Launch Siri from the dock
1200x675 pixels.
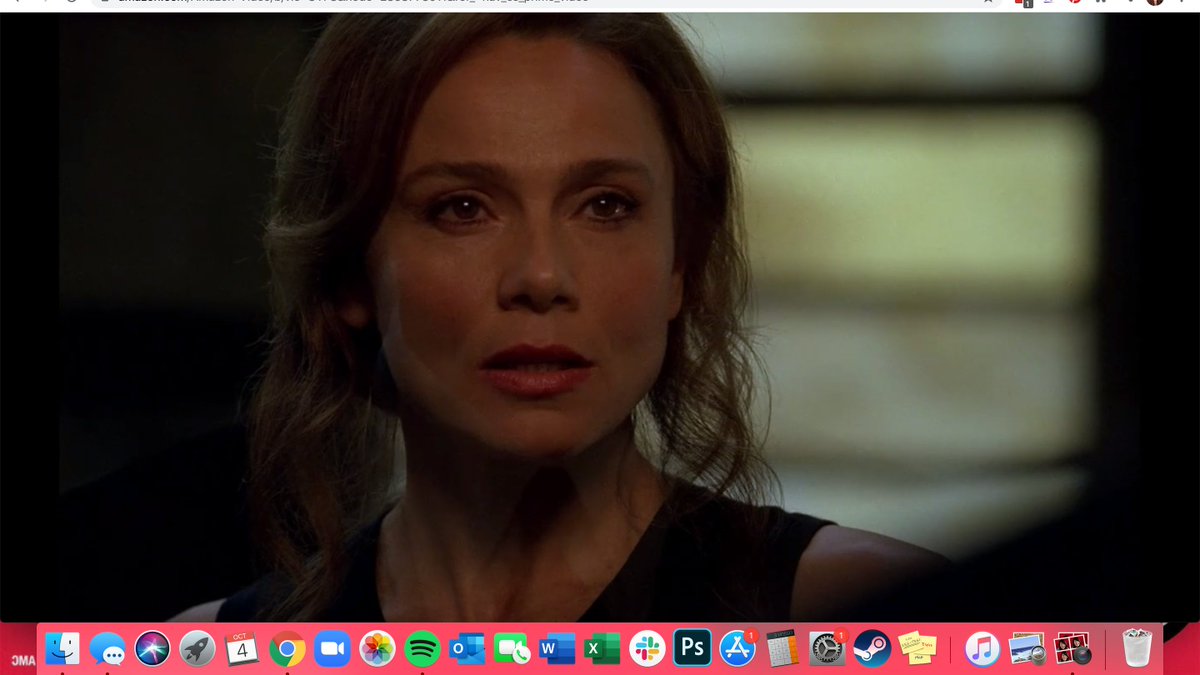pos(153,649)
